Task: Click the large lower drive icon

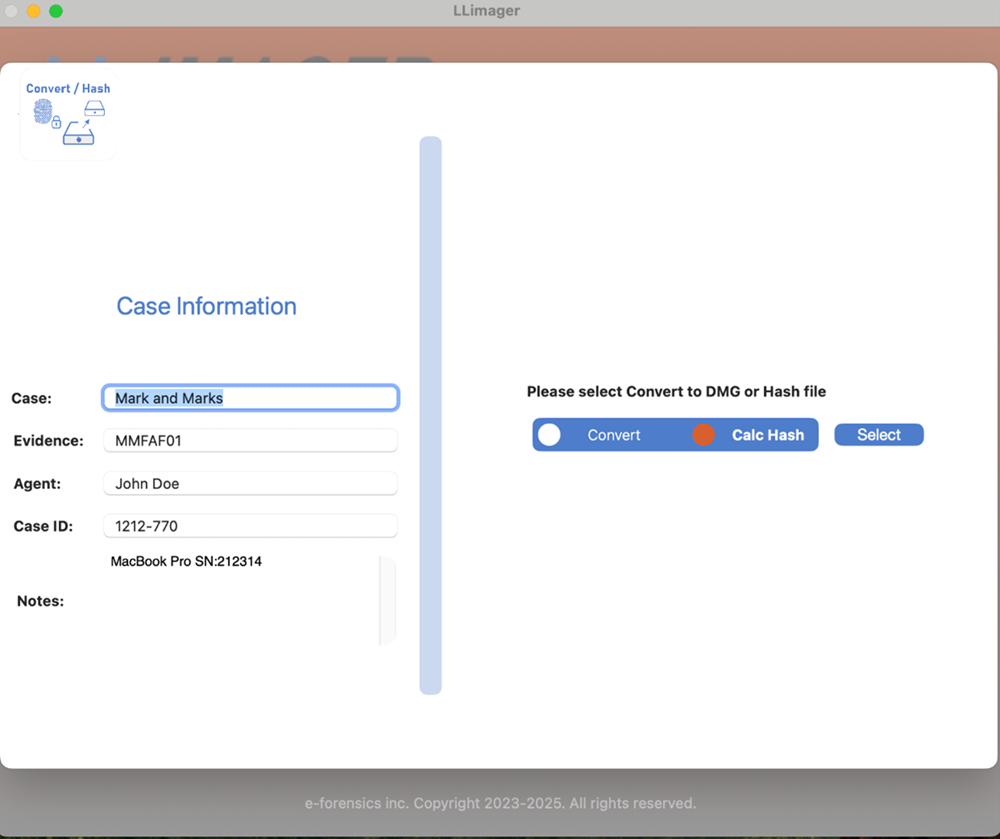Action: (x=78, y=136)
